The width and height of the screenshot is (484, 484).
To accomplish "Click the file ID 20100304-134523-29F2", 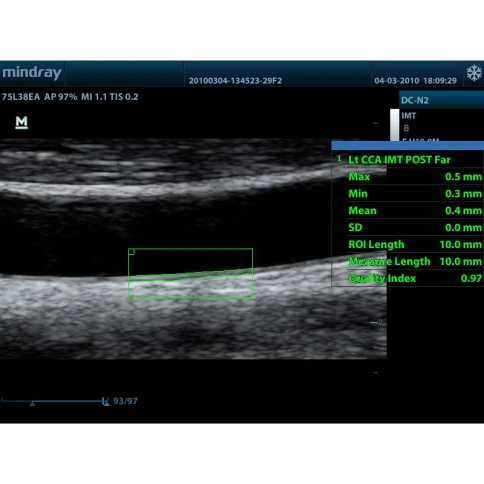I will [x=235, y=81].
